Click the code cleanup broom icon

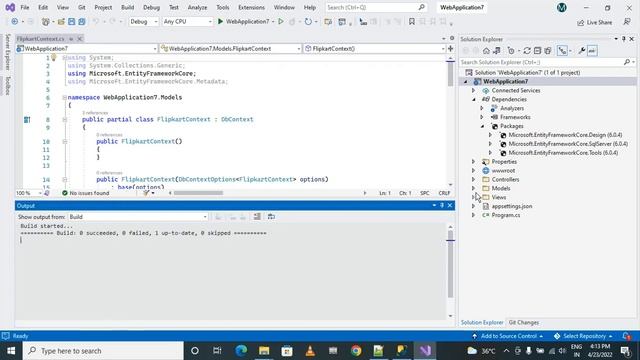(x=146, y=193)
